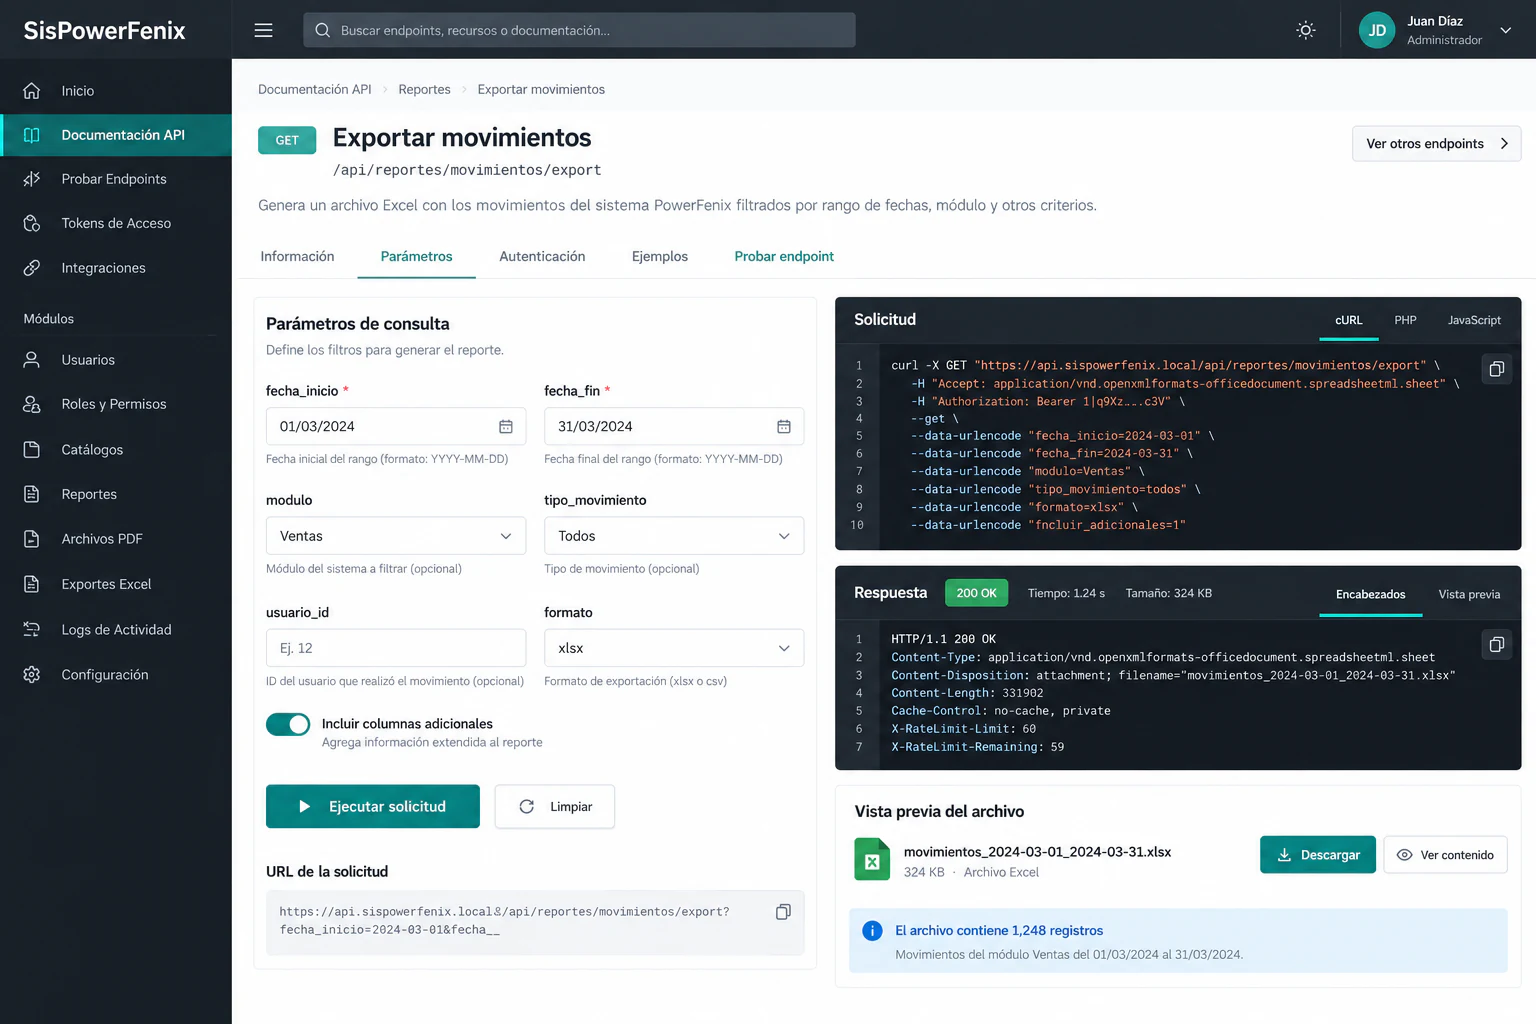
Task: Click Ver otros endpoints button
Action: (1436, 143)
